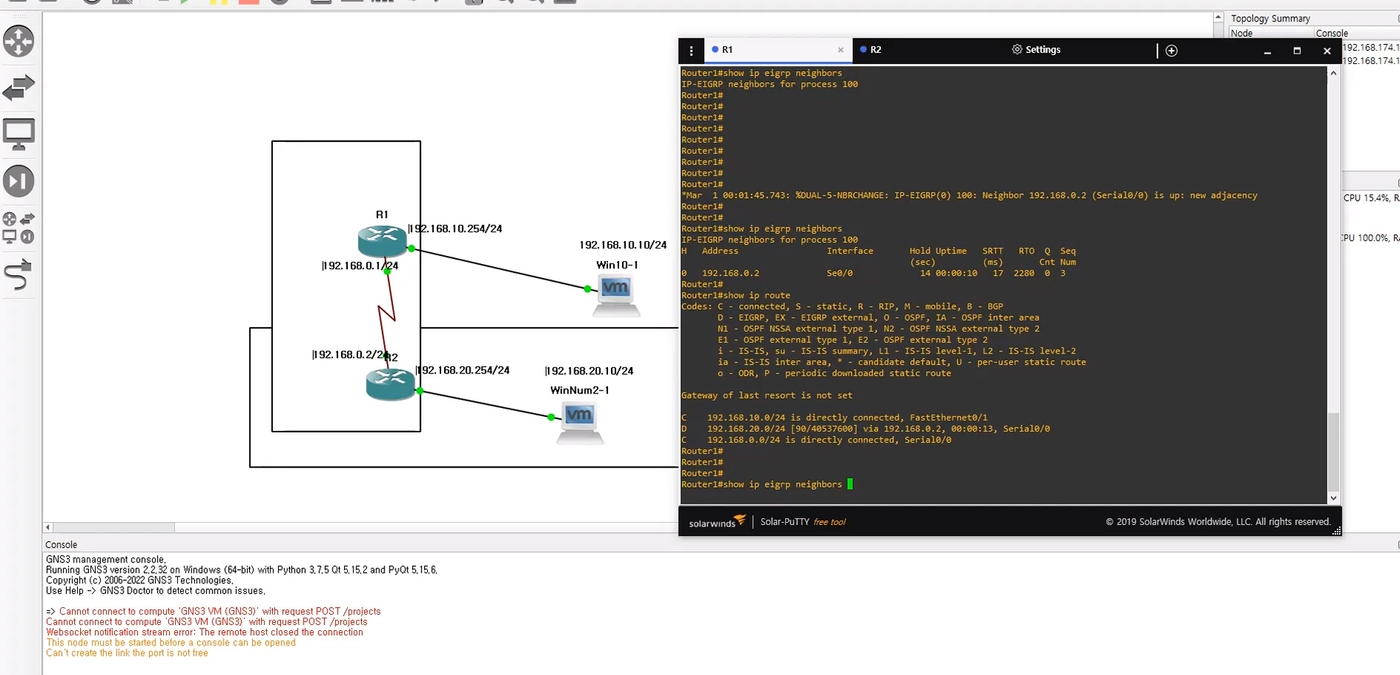
Task: Click the 192.168.0.2/24 interface label
Action: coord(350,354)
